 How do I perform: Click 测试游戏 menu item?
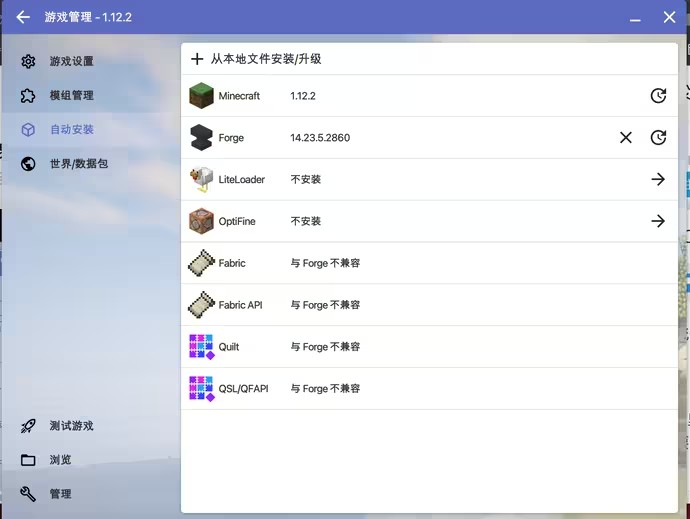coord(91,426)
